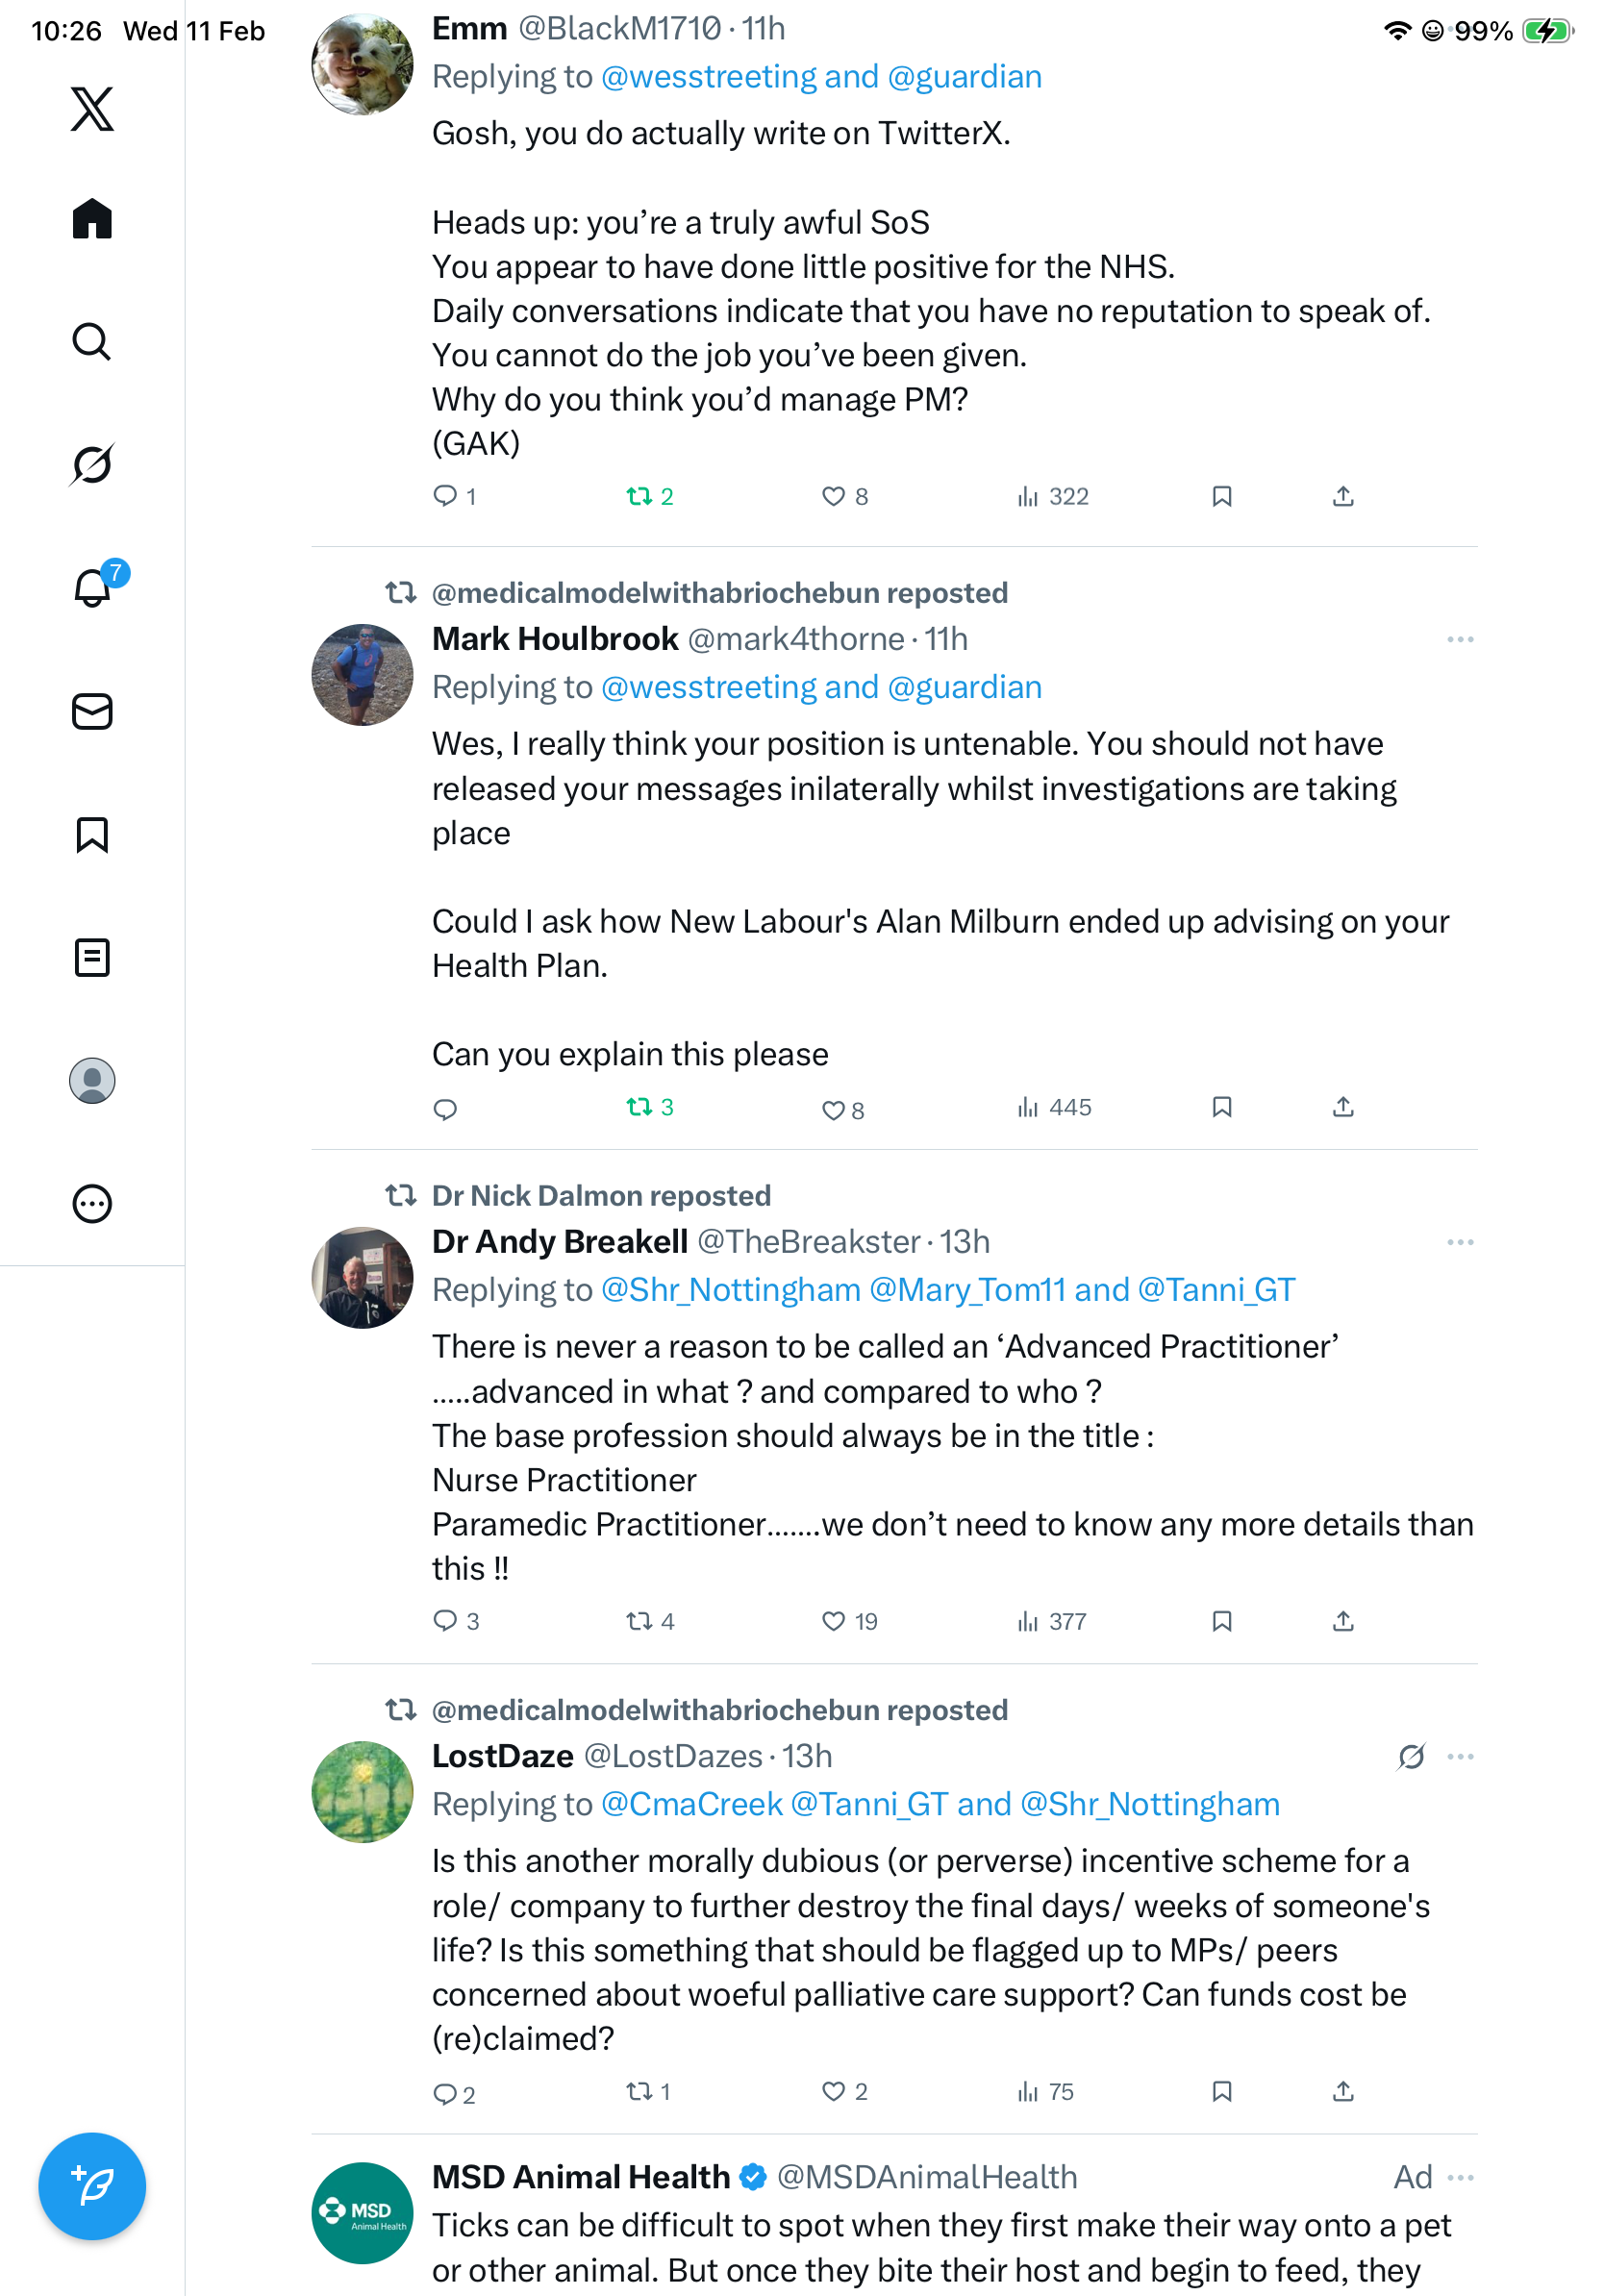Image resolution: width=1604 pixels, height=2296 pixels.
Task: Open more options on Dr Andy Breakell's tweet
Action: coord(1460,1242)
